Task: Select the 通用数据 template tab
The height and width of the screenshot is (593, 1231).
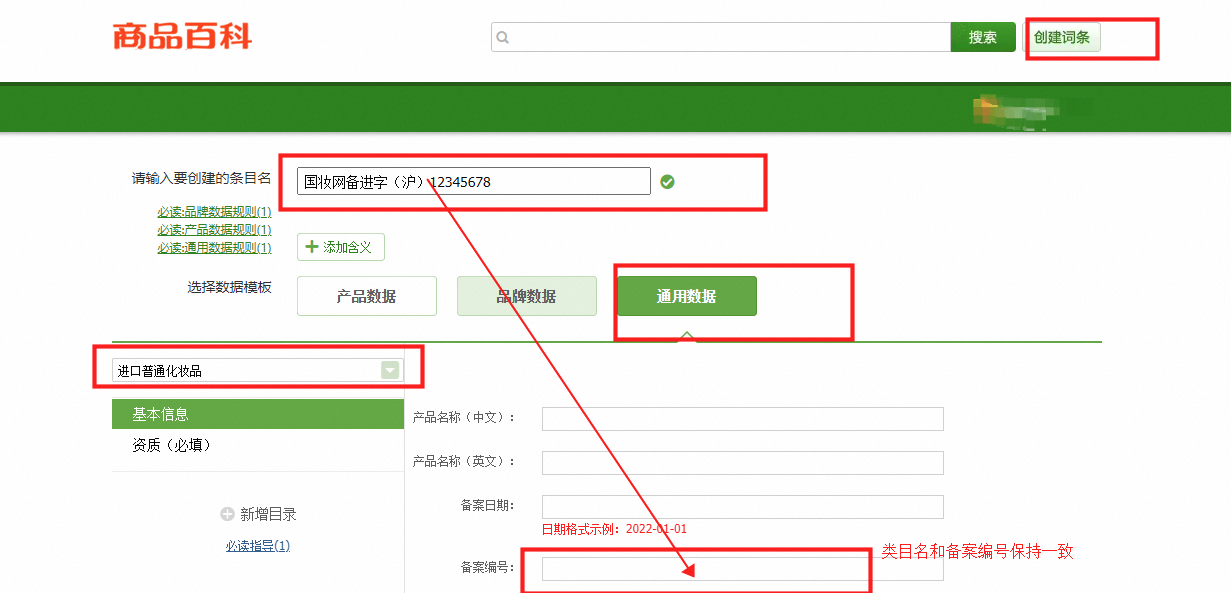Action: tap(687, 296)
